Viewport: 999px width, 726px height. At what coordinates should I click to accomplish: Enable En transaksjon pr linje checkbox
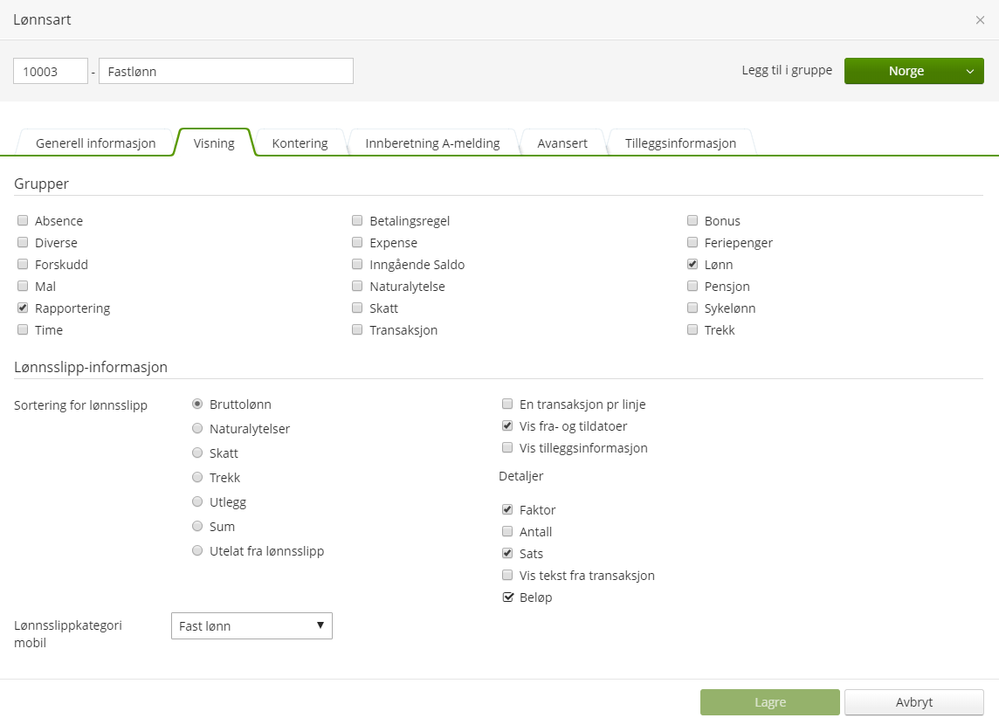coord(507,404)
